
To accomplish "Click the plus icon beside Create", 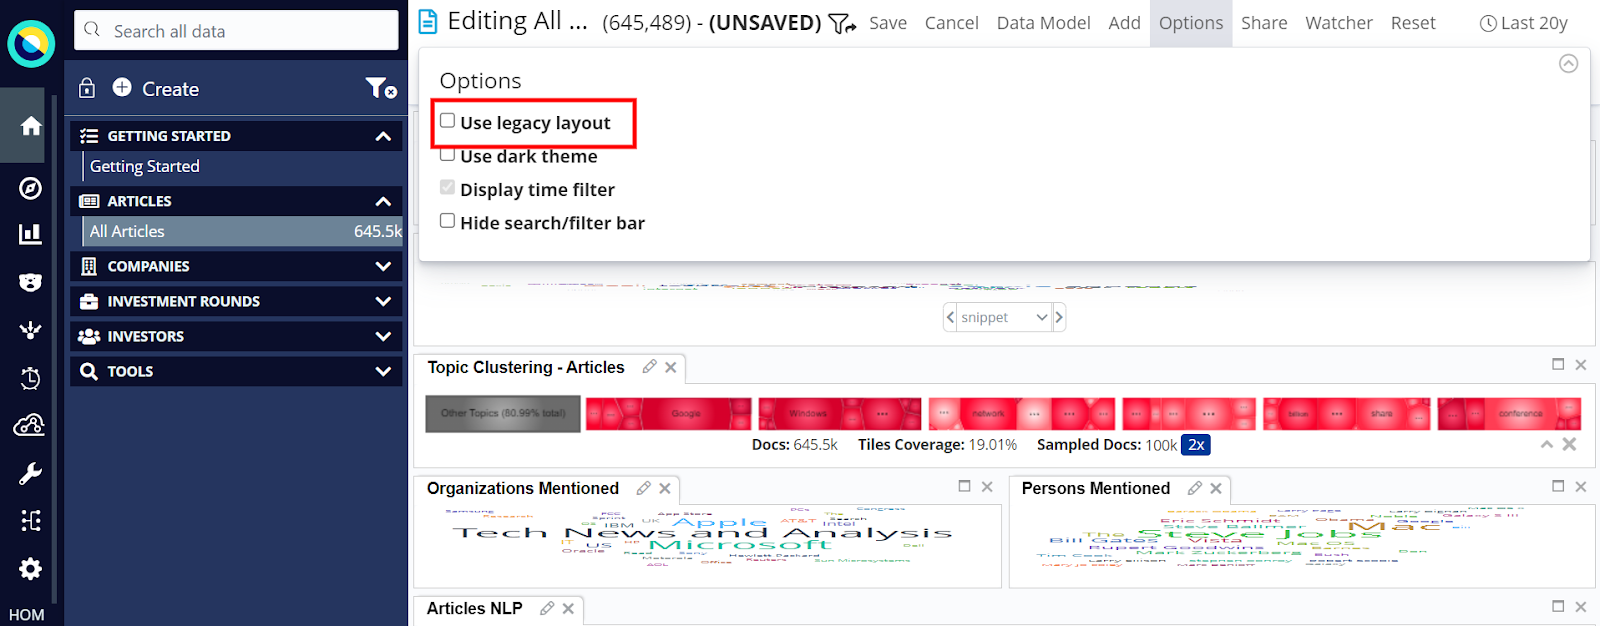I will pos(122,88).
